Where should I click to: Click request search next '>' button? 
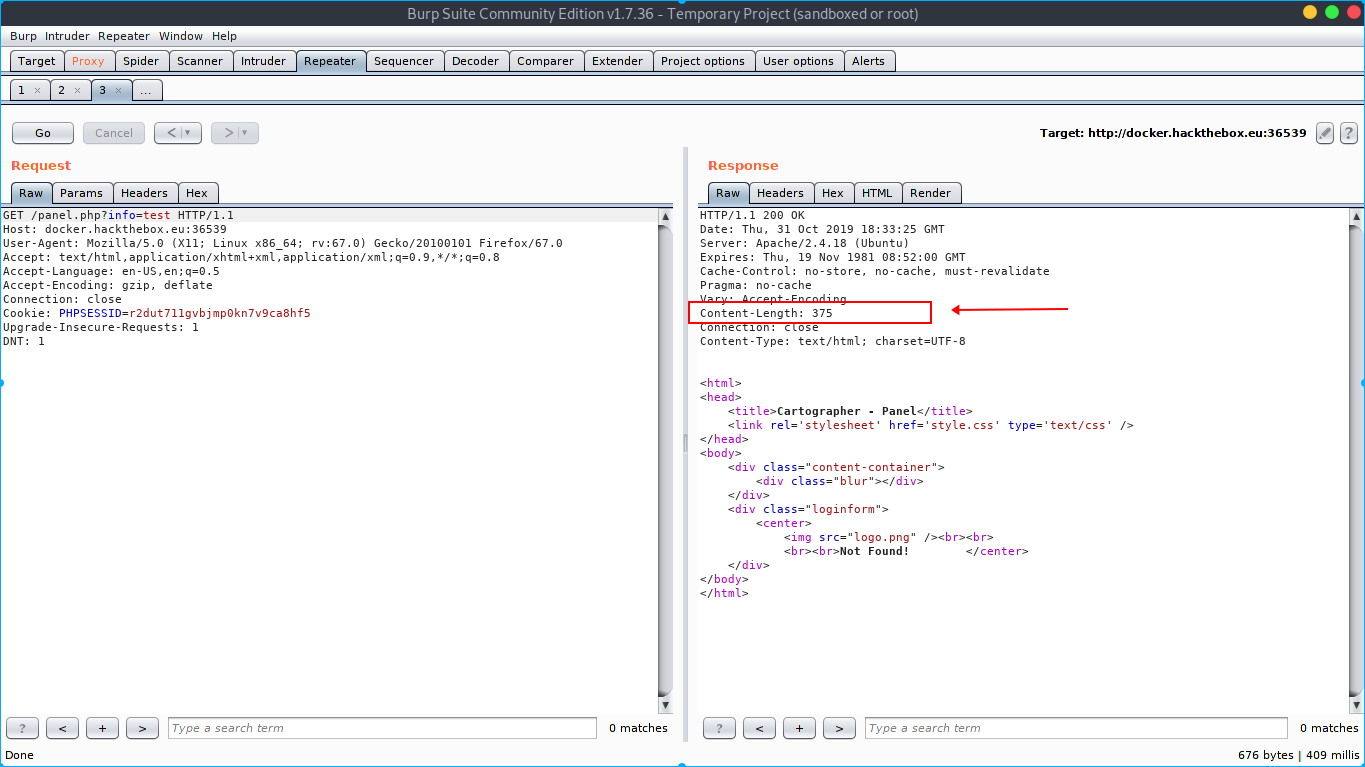coord(142,728)
